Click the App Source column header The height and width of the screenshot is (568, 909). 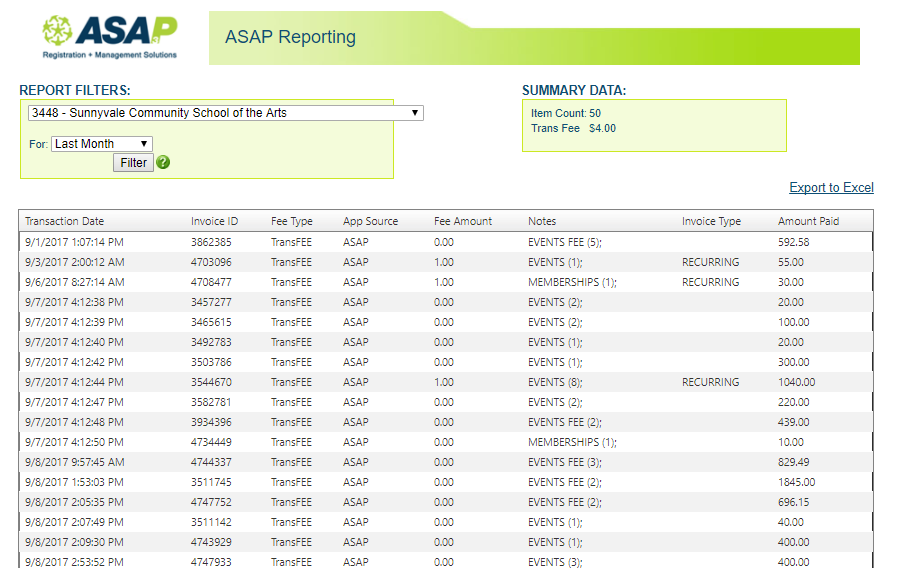[x=370, y=221]
